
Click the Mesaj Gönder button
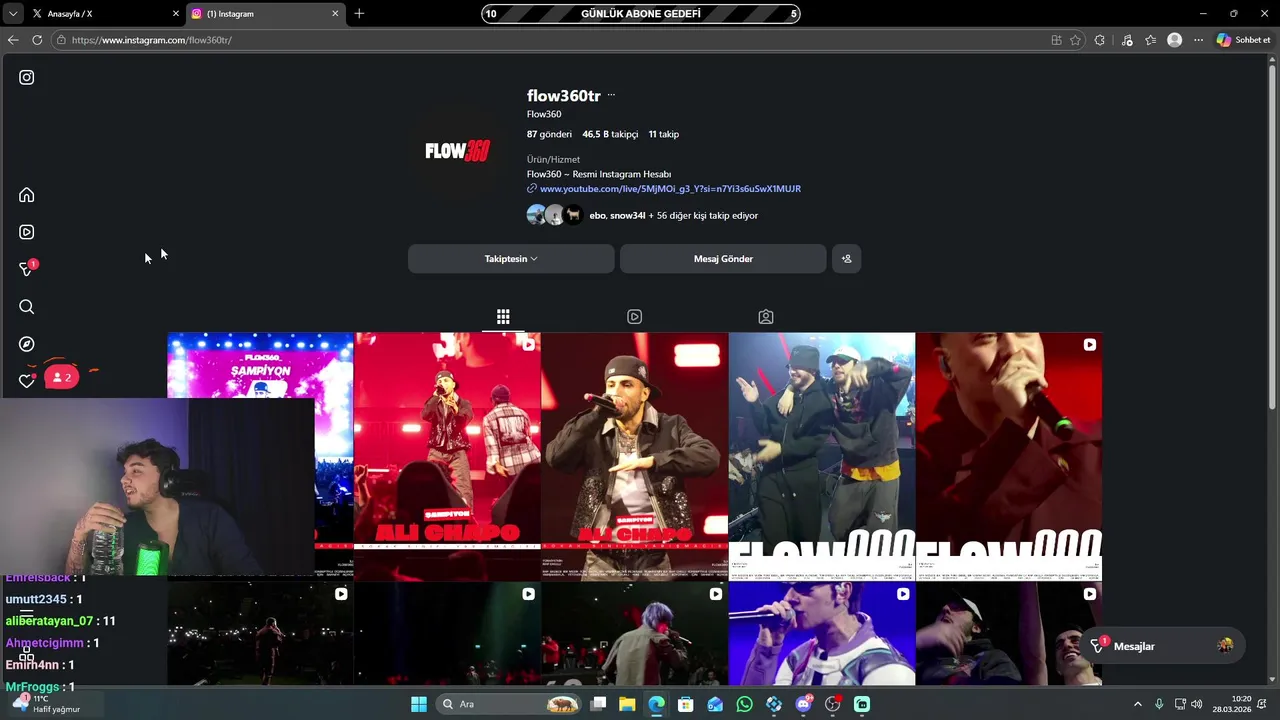pos(723,259)
